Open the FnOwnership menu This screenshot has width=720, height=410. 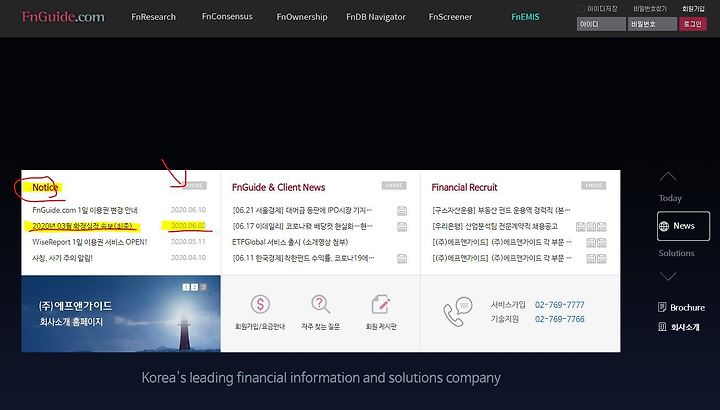(302, 17)
